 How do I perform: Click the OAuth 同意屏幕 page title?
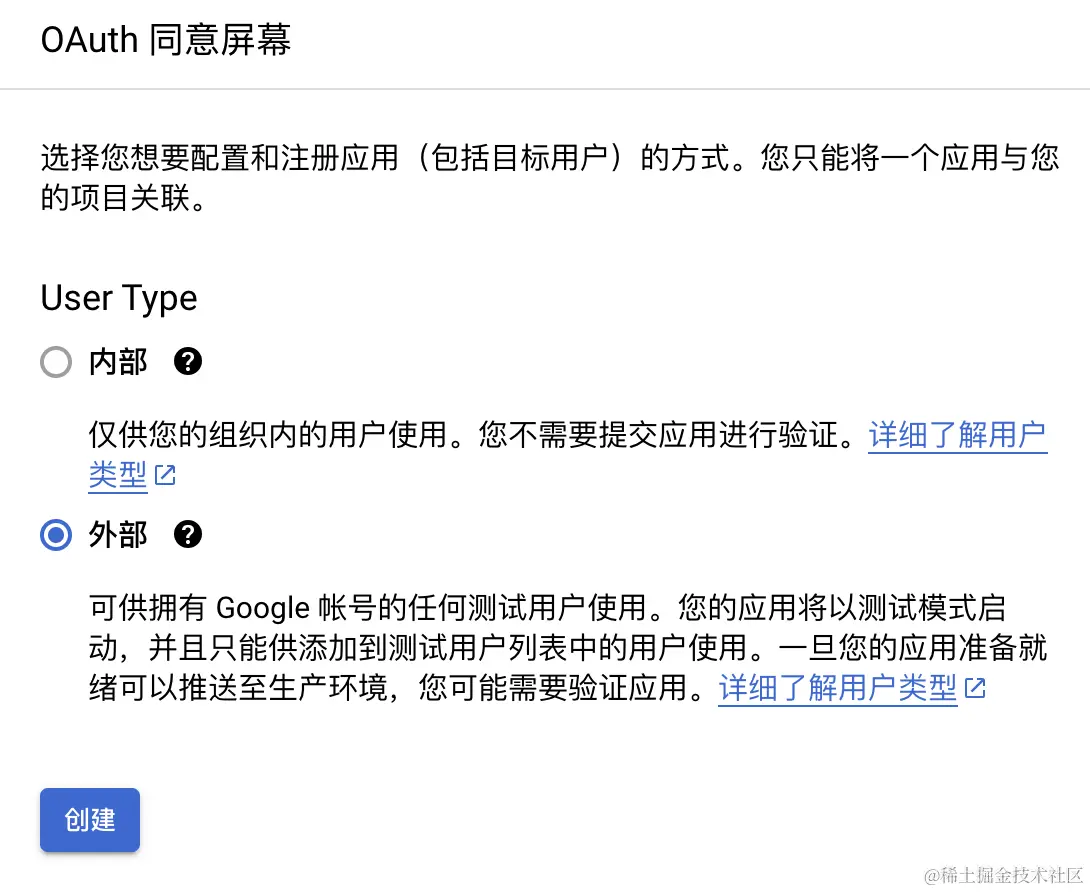(x=166, y=41)
